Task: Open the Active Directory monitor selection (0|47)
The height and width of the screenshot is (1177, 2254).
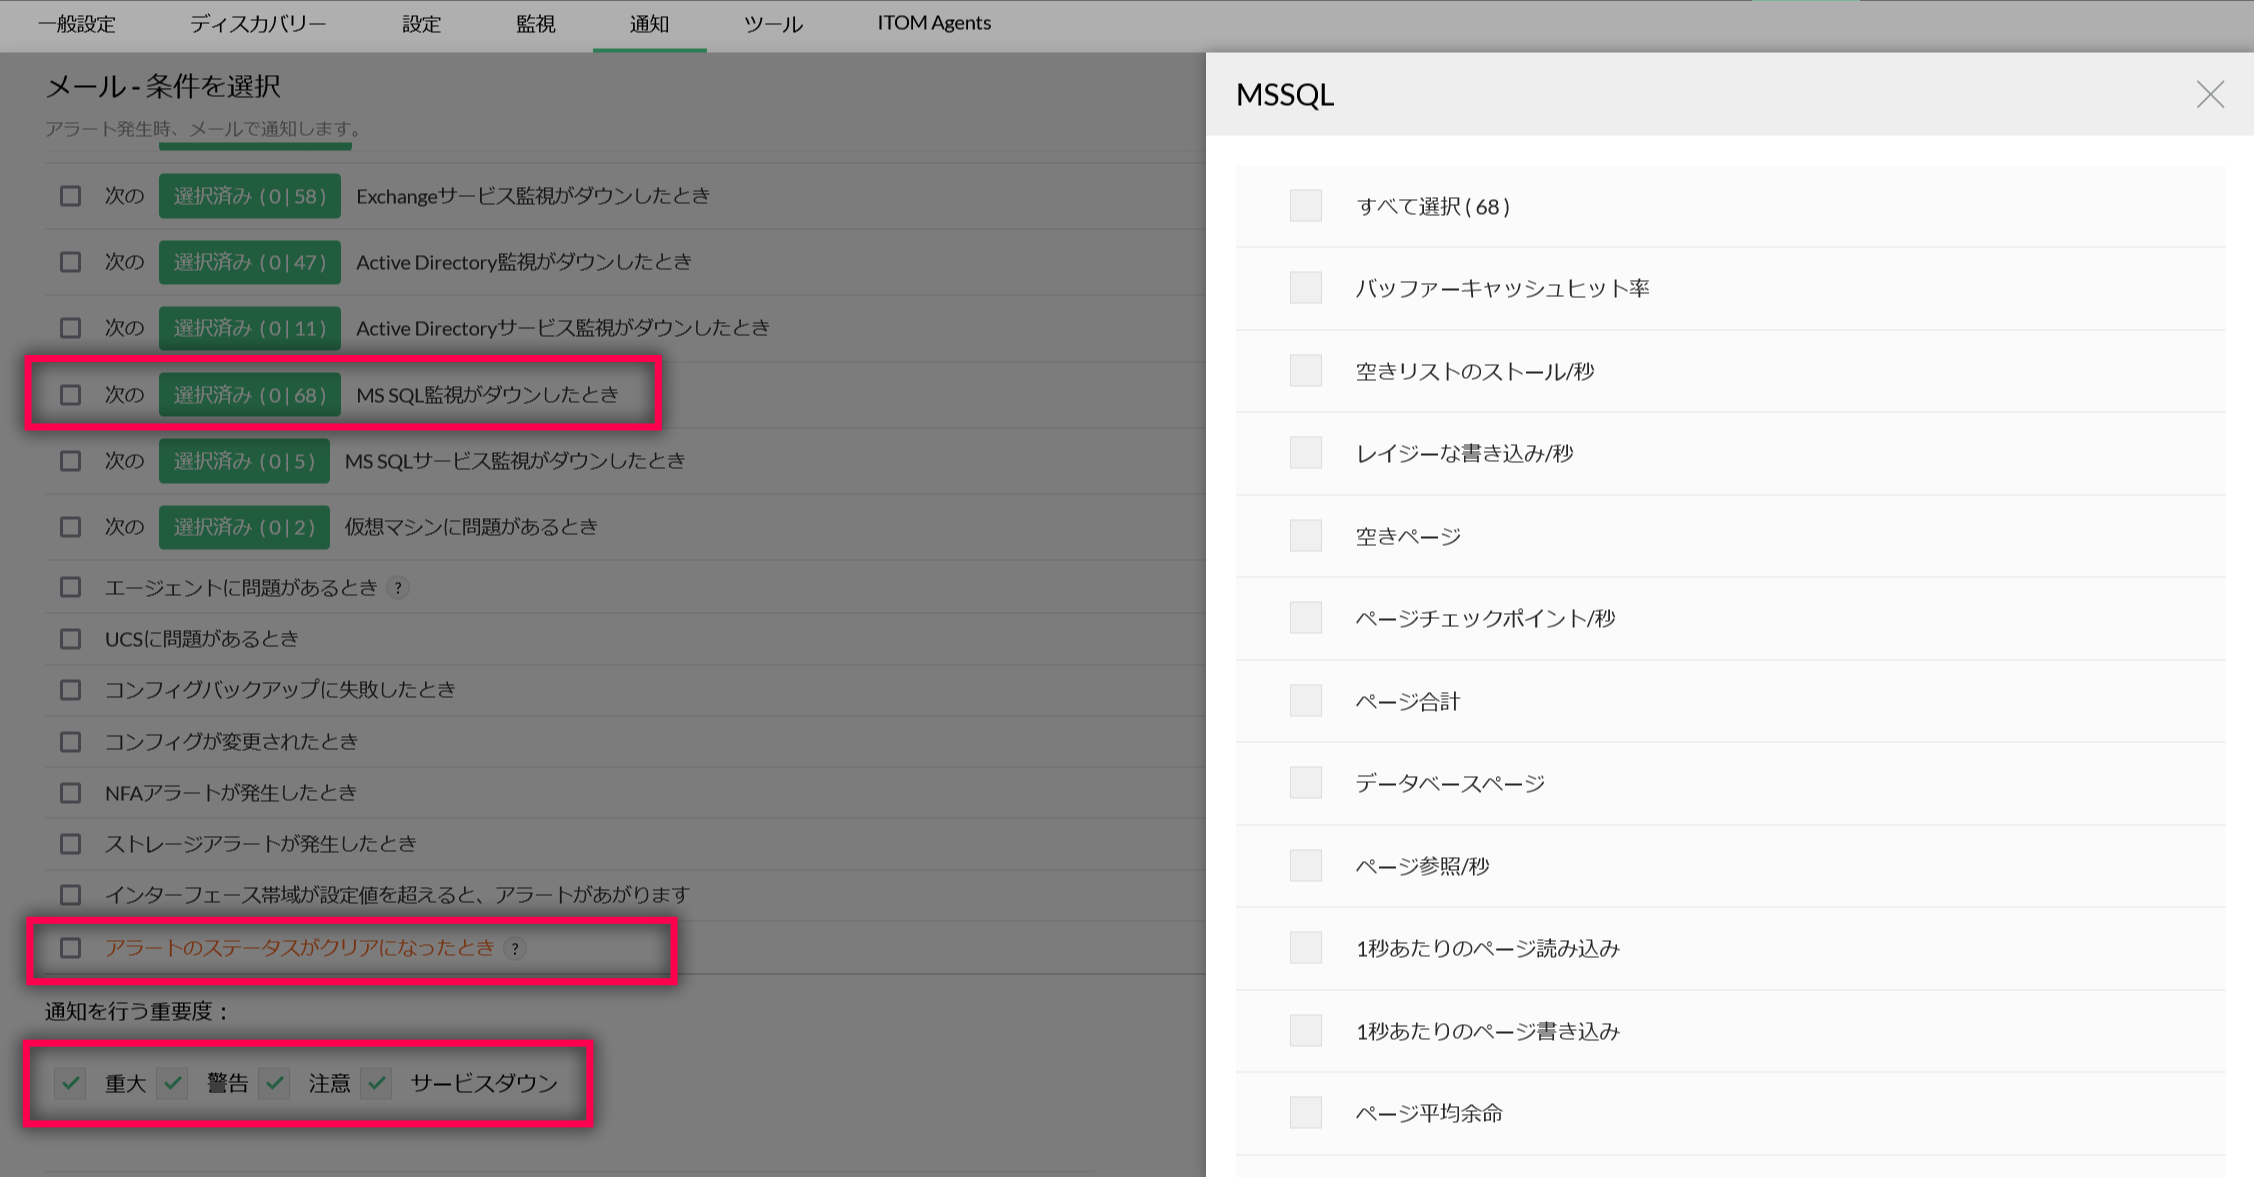Action: click(x=249, y=262)
